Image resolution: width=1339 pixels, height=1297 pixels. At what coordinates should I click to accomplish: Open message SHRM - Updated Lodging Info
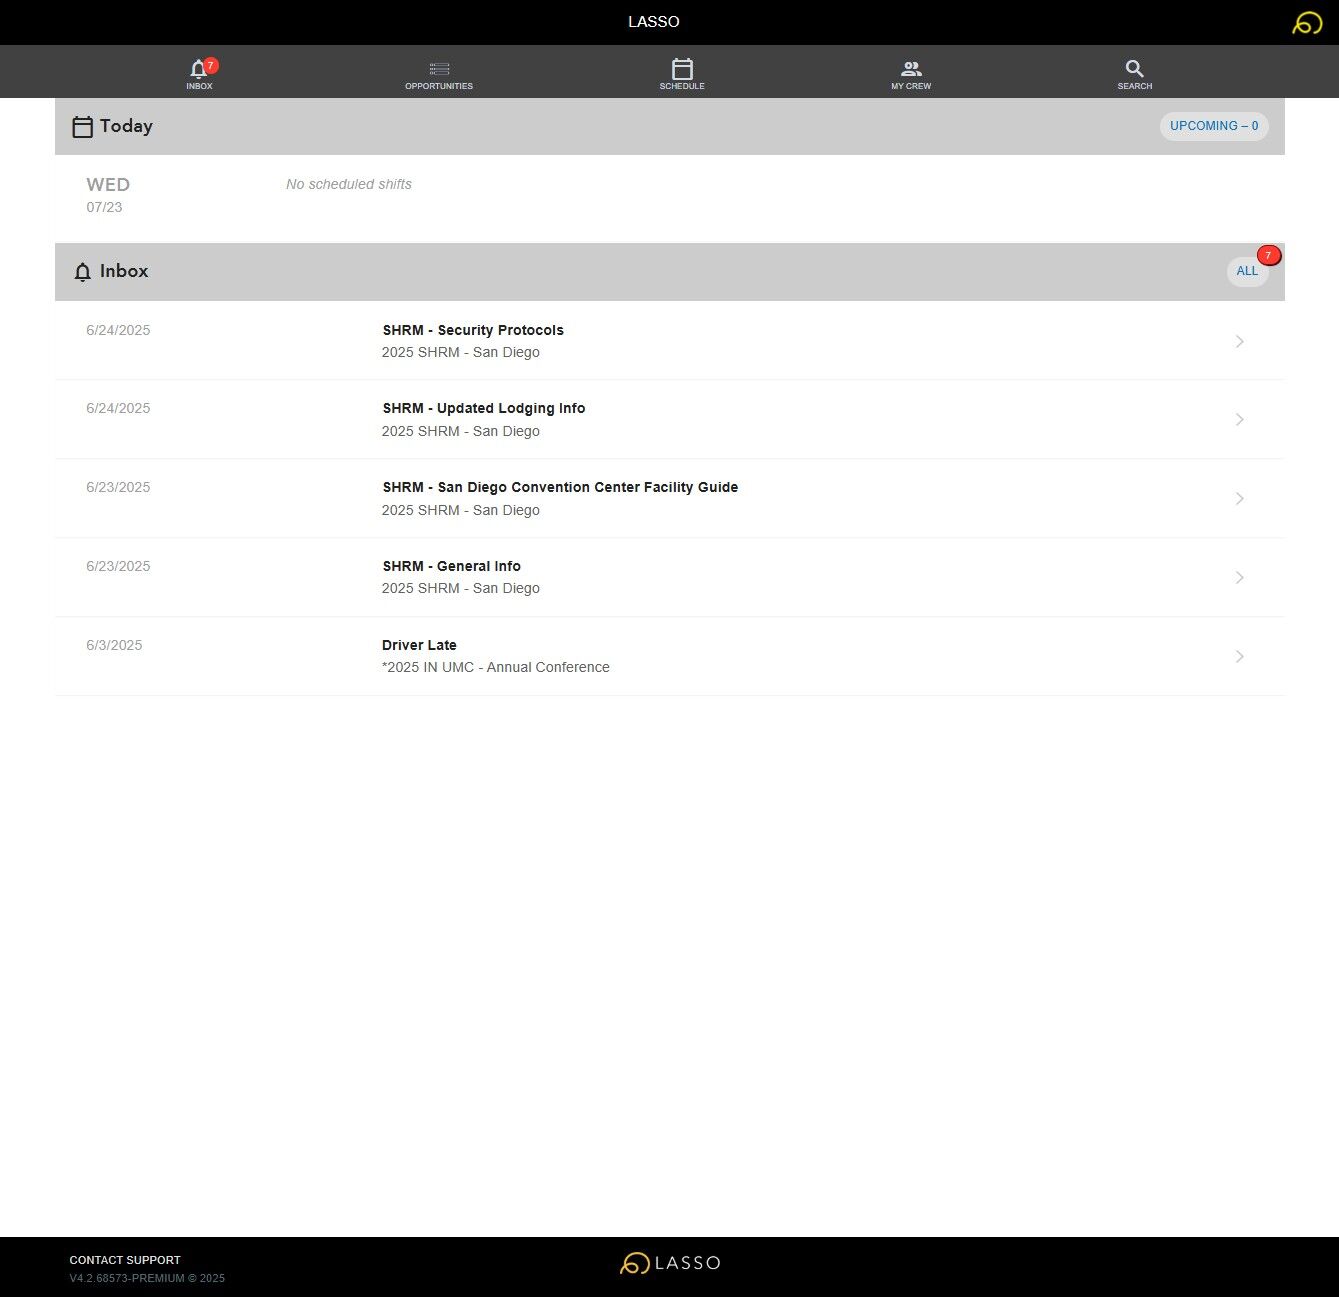coord(669,420)
